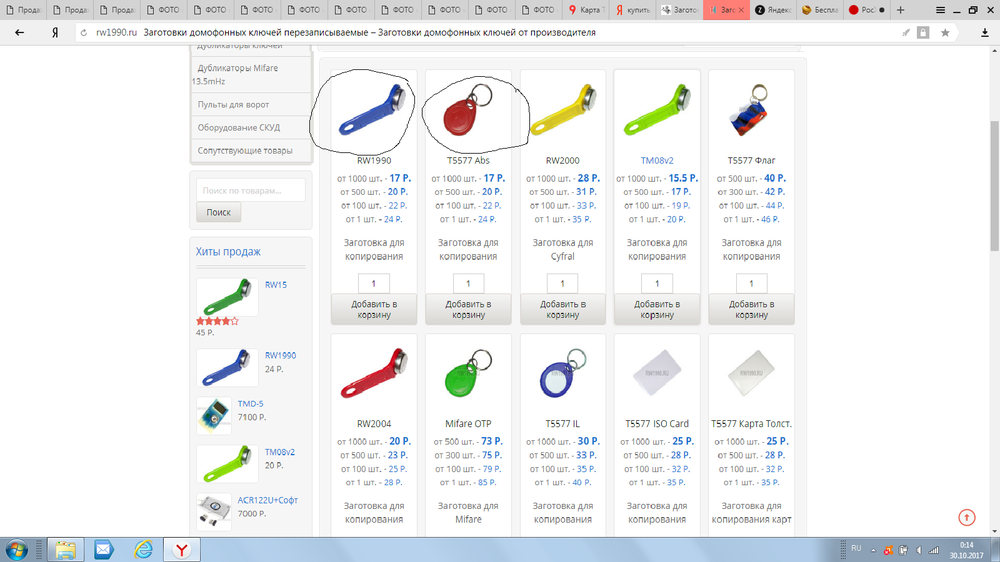Click the product search input field
The height and width of the screenshot is (562, 1000).
(x=249, y=190)
